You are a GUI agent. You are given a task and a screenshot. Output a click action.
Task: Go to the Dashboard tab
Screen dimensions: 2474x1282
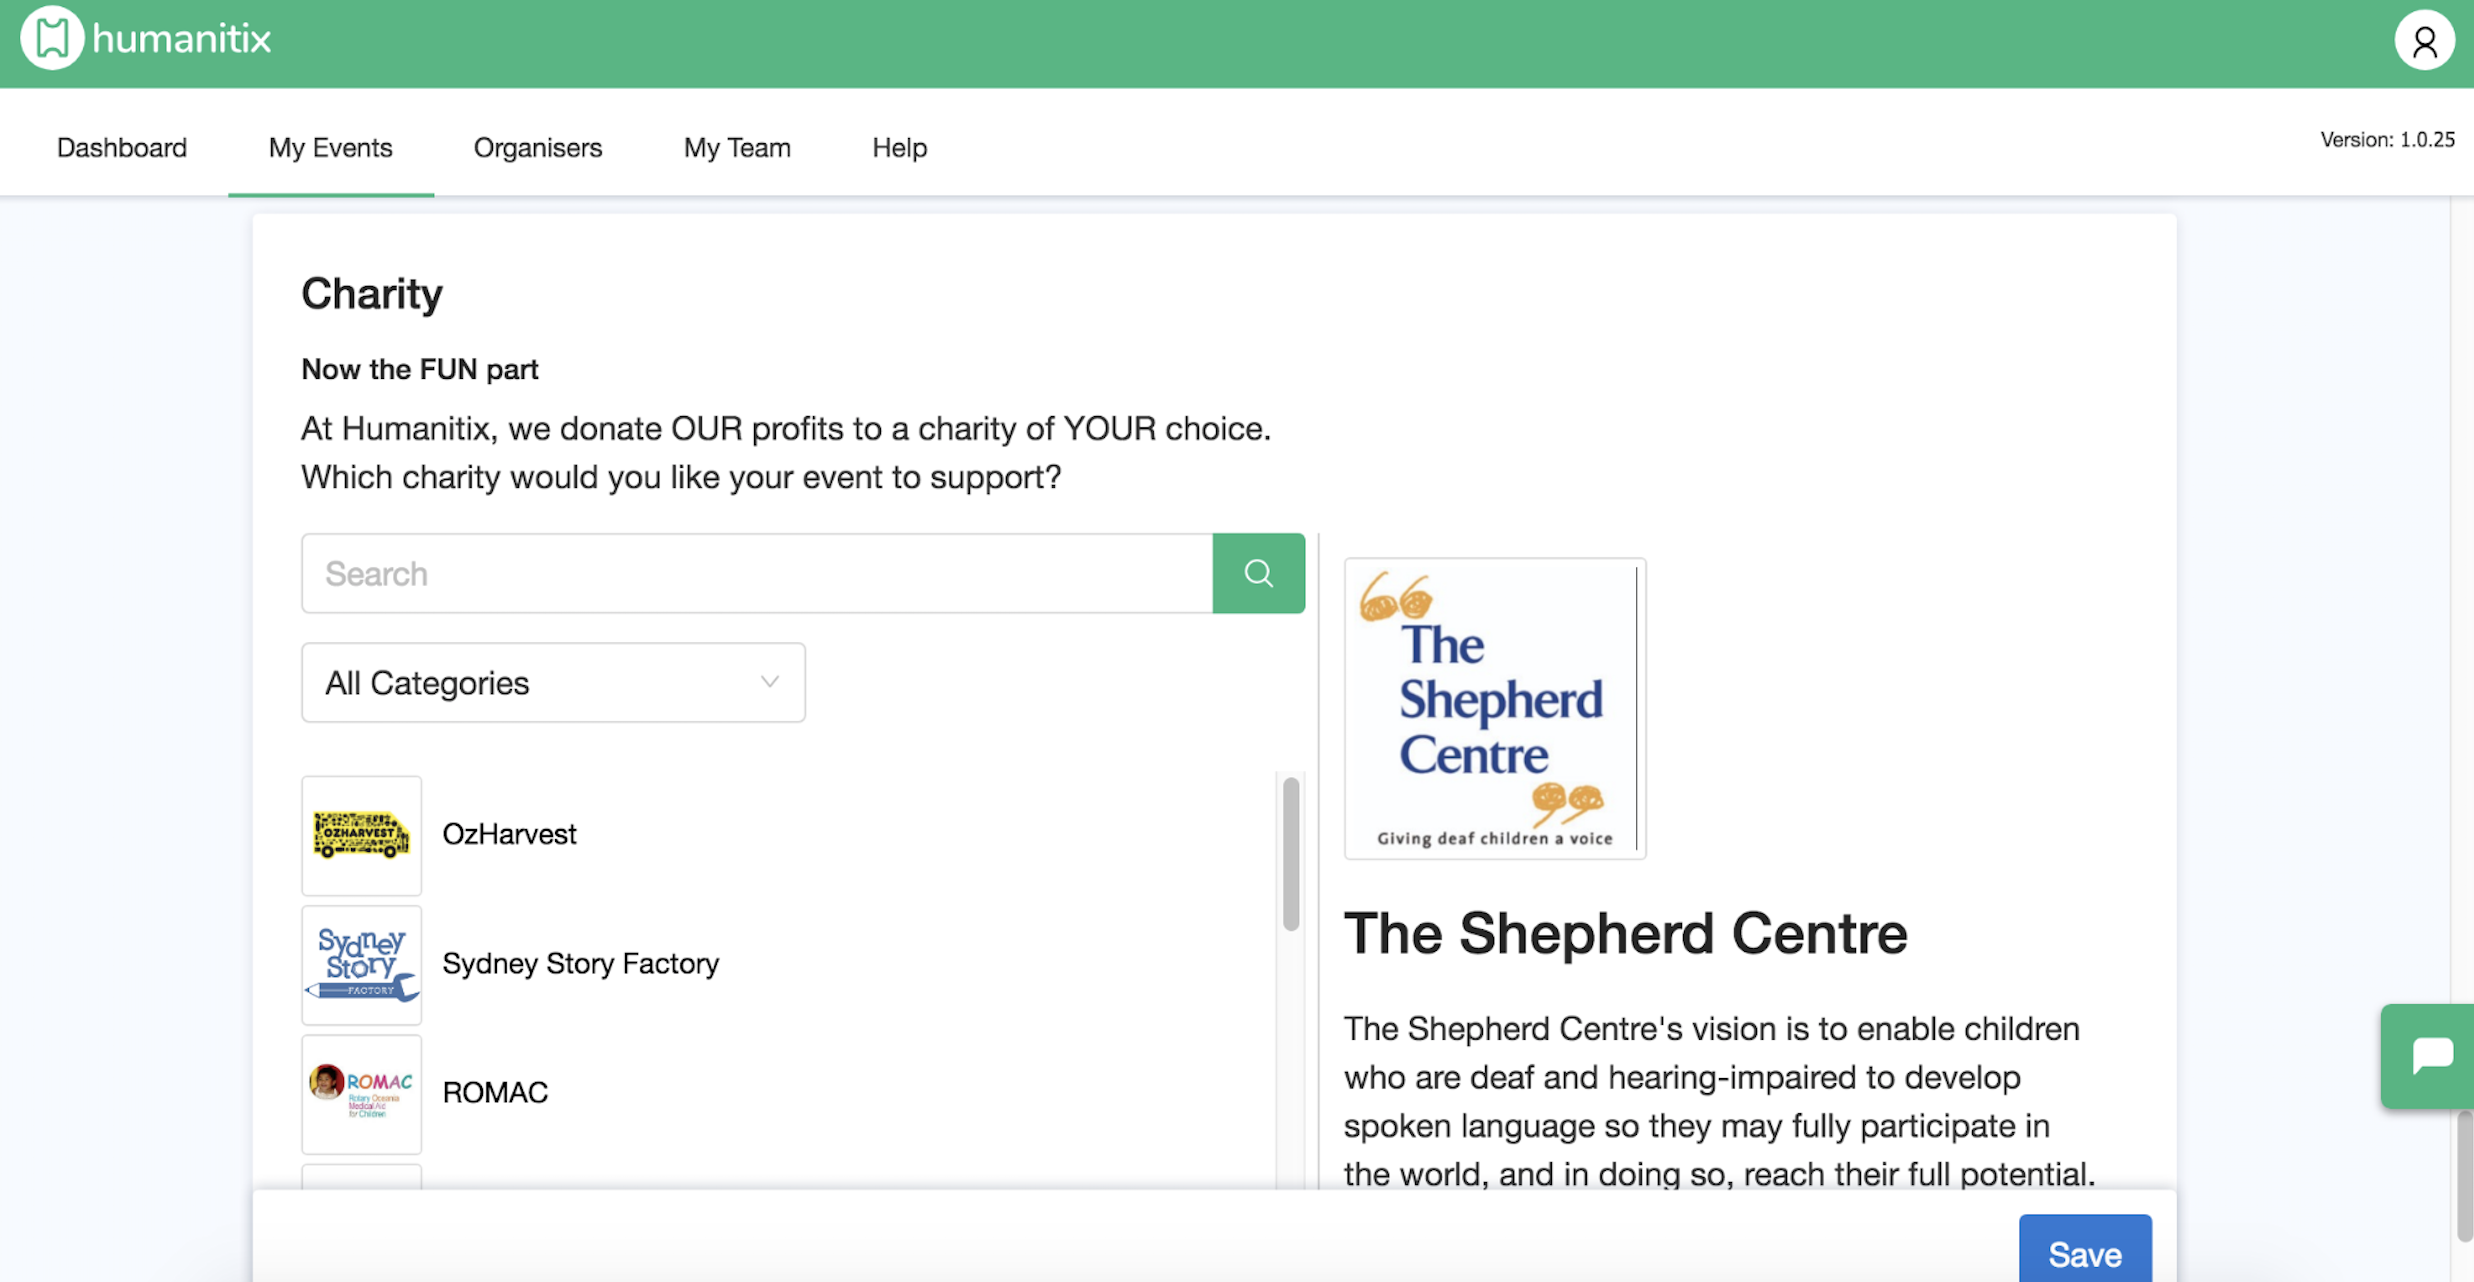[122, 148]
